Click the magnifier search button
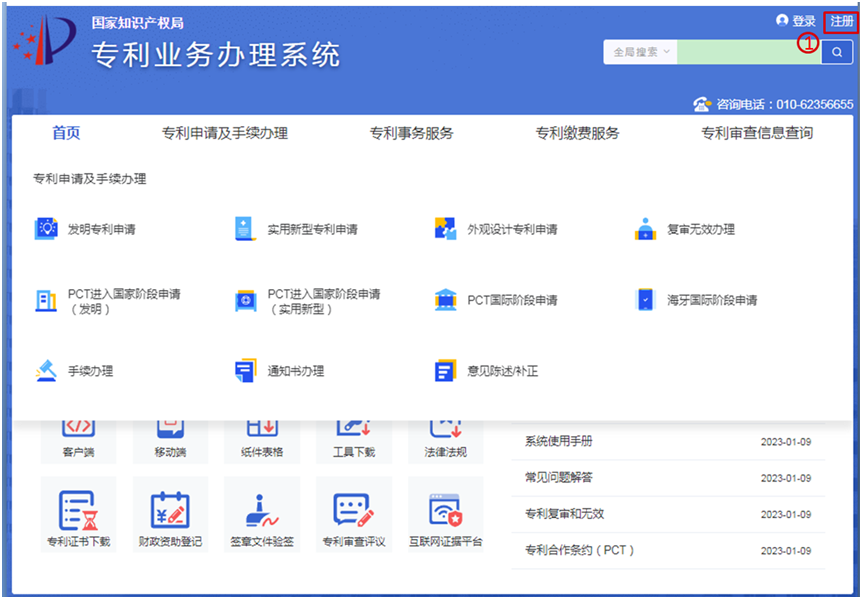 tap(837, 52)
